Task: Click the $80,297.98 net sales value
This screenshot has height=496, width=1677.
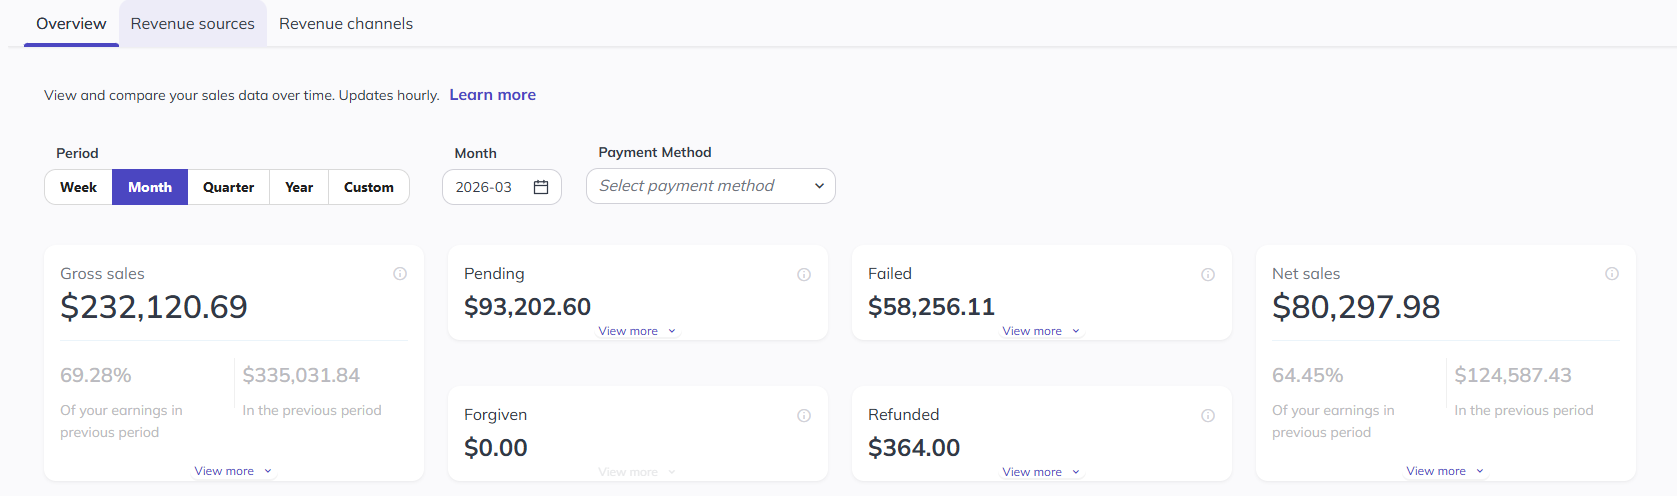Action: pos(1356,306)
